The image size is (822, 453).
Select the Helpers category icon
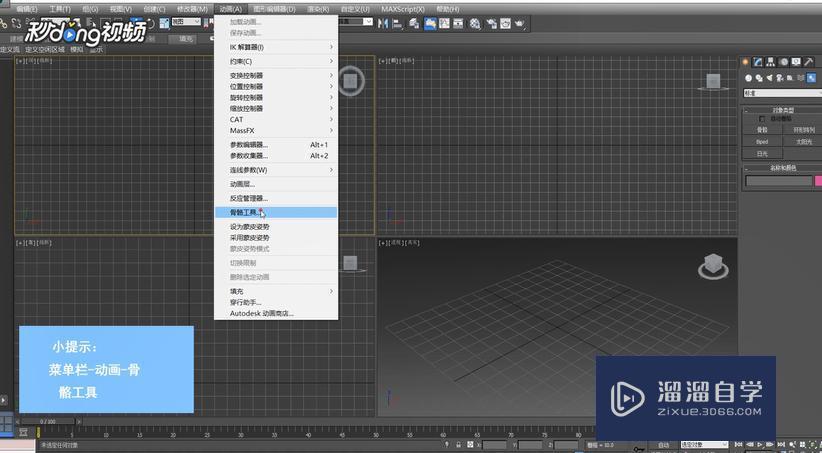click(x=790, y=78)
